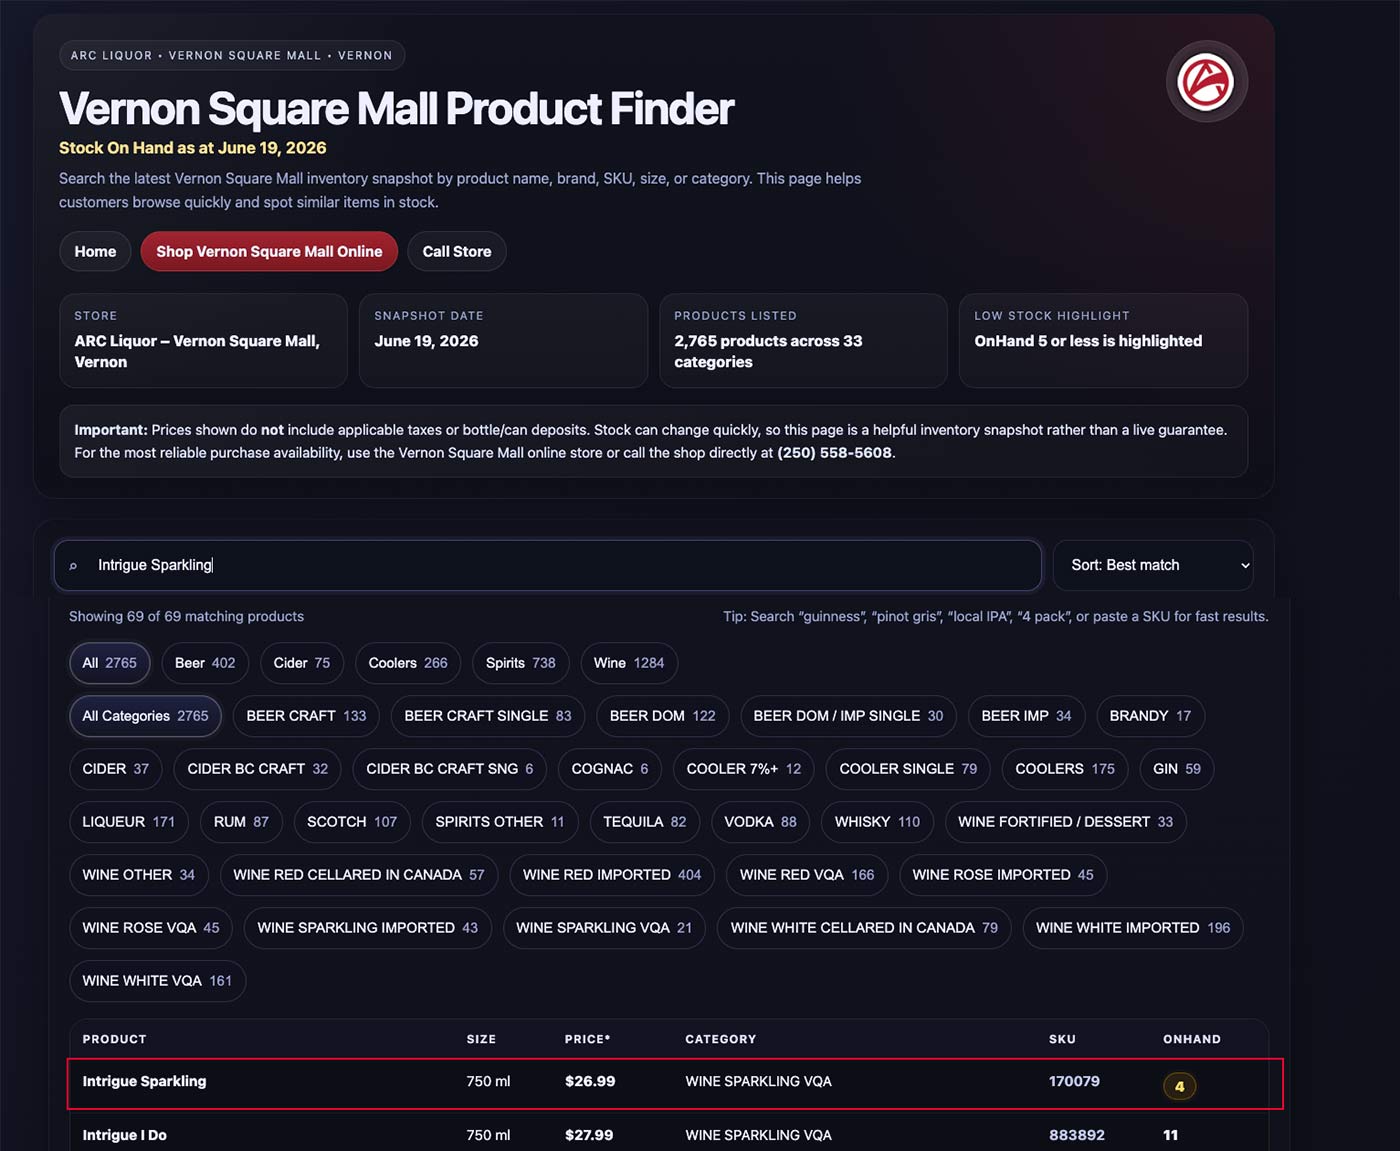The height and width of the screenshot is (1151, 1400).
Task: Click the Intrigue Sparkling search field
Action: (x=548, y=565)
